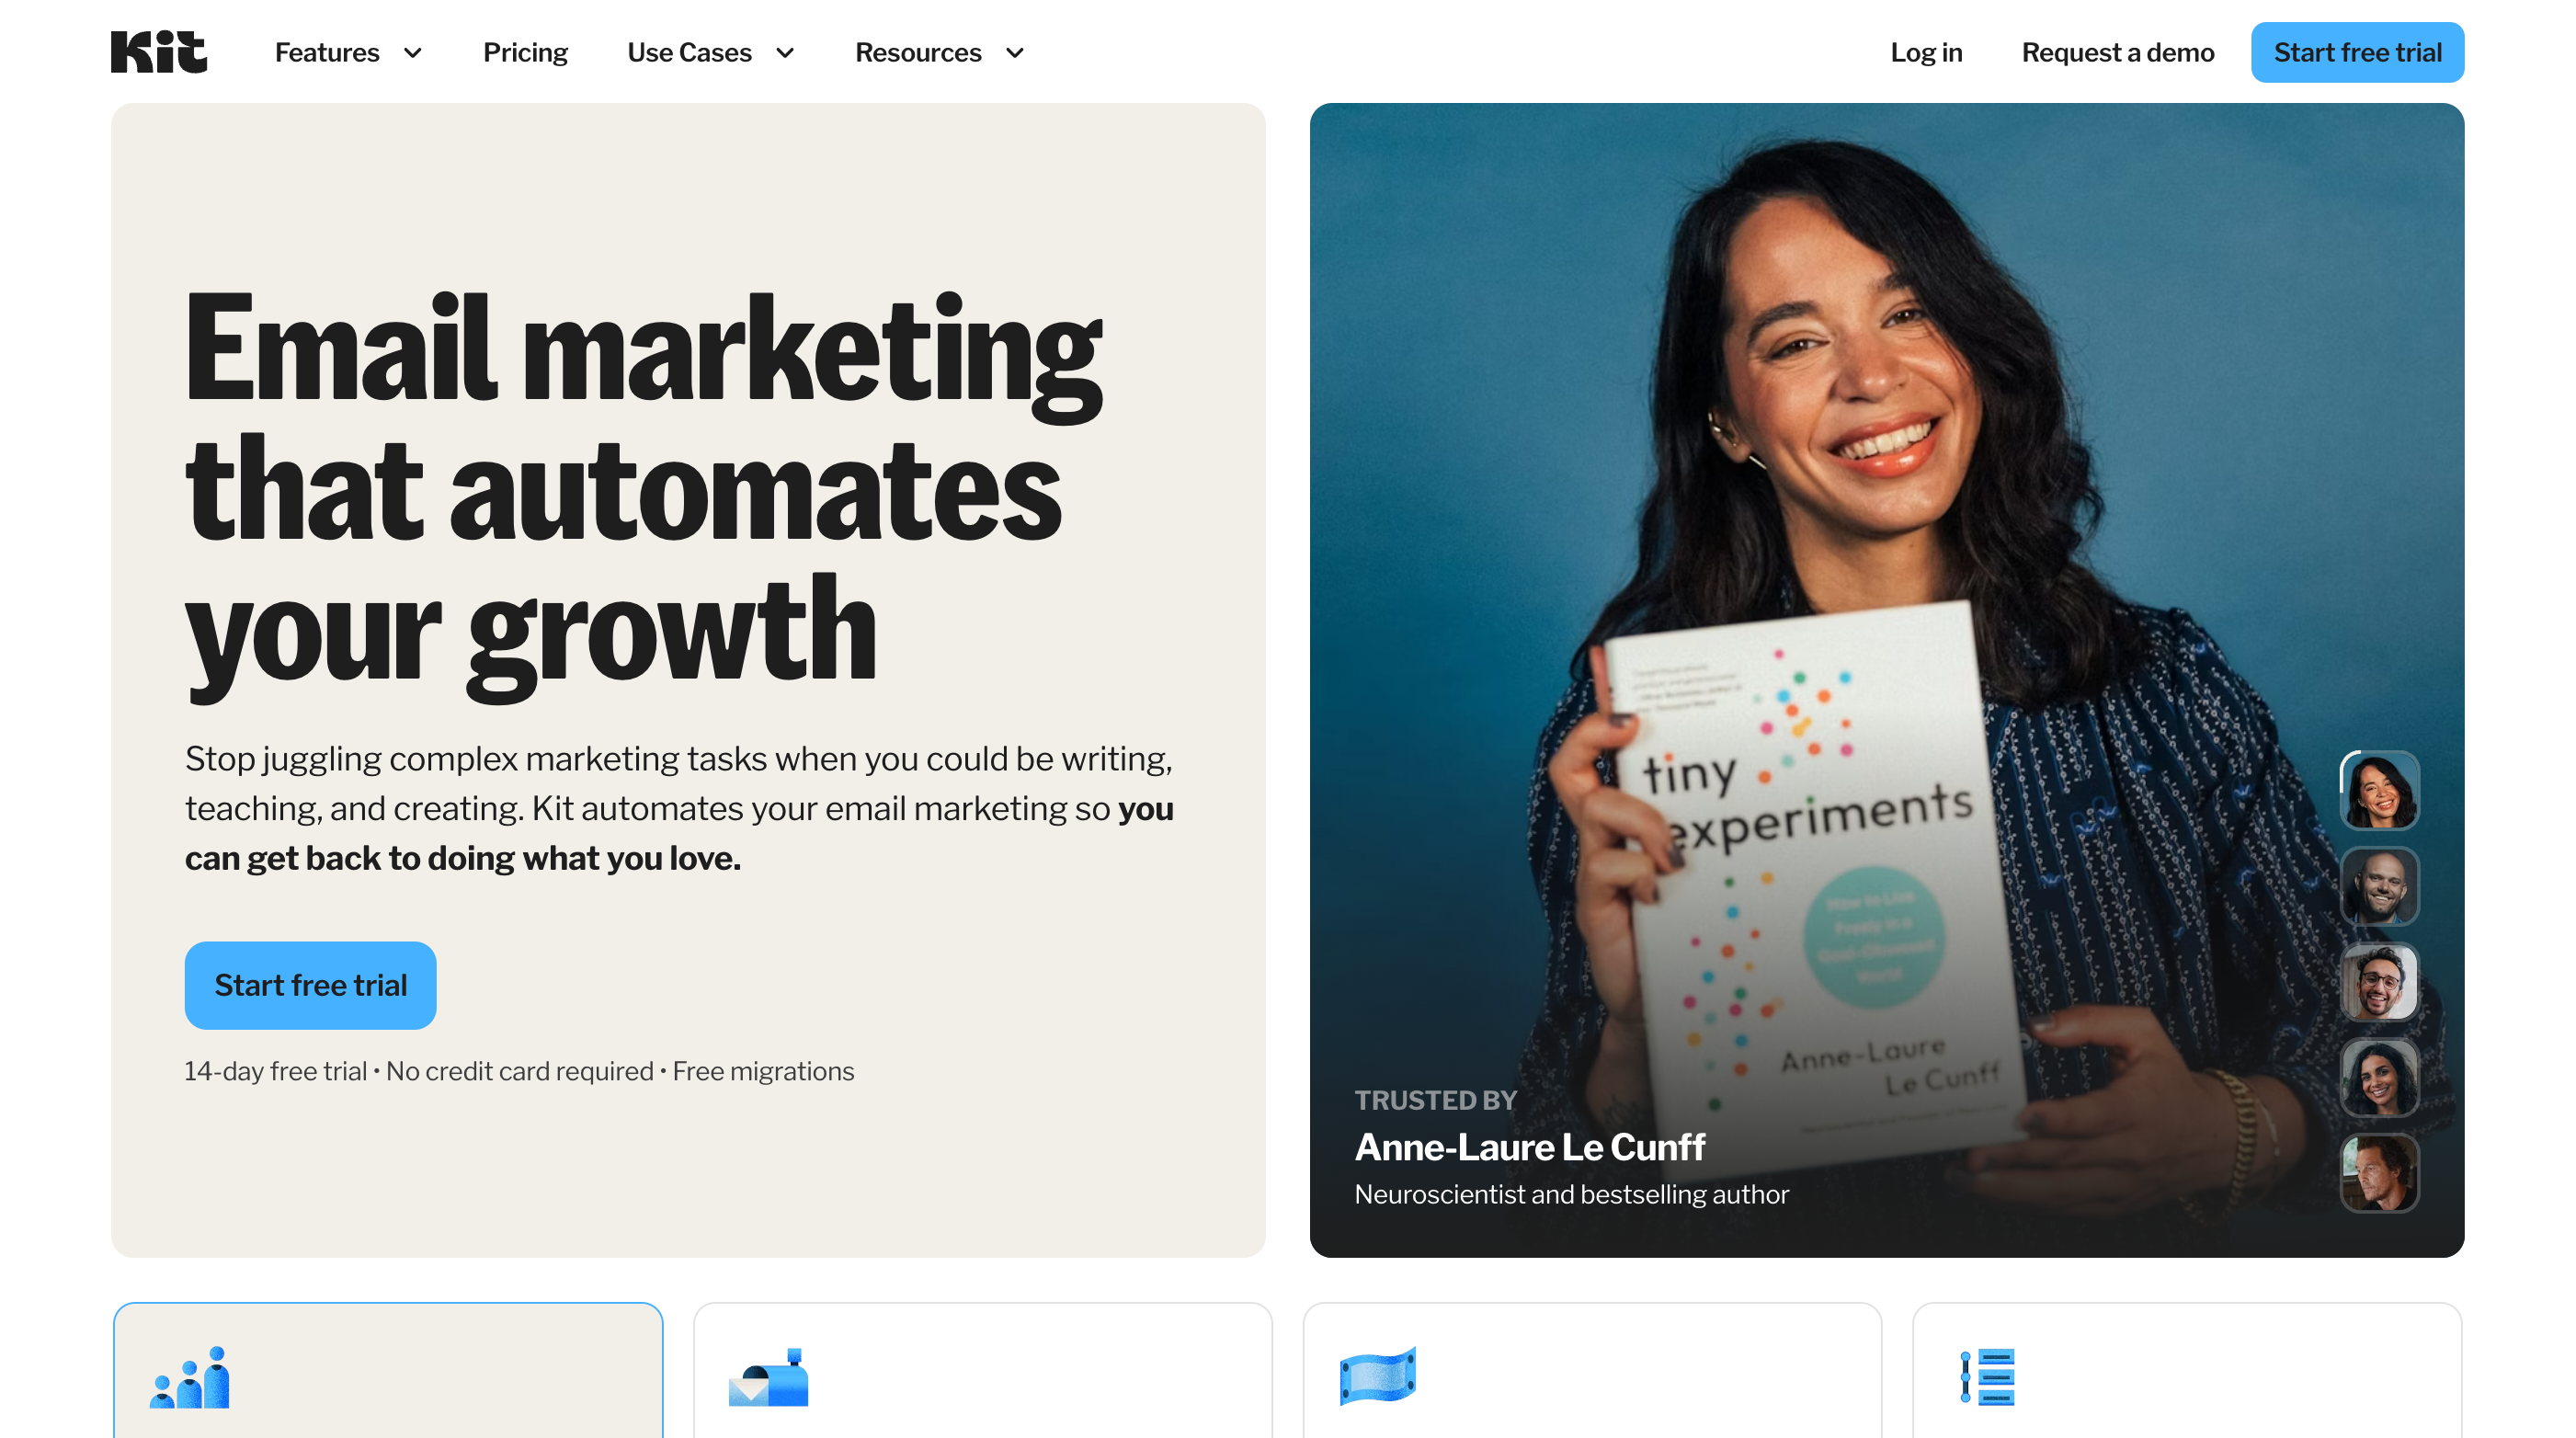Select the fourth avatar, dark-haired woman
This screenshot has width=2576, height=1438.
pyautogui.click(x=2379, y=1077)
